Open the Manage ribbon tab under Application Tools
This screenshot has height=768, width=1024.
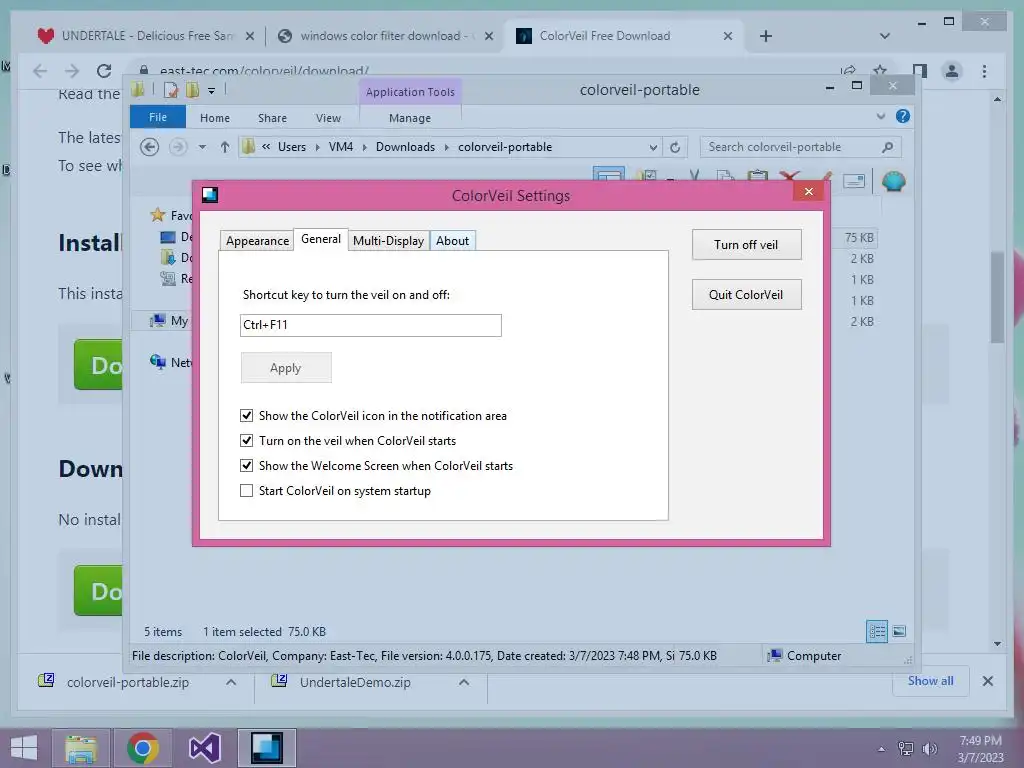click(409, 118)
